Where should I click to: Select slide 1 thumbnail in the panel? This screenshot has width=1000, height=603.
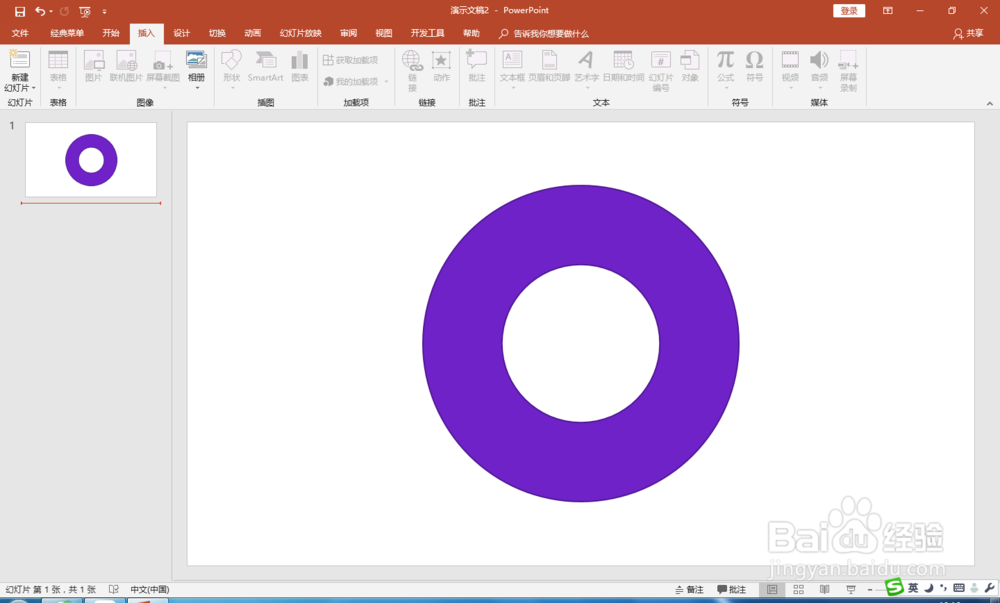(91, 159)
